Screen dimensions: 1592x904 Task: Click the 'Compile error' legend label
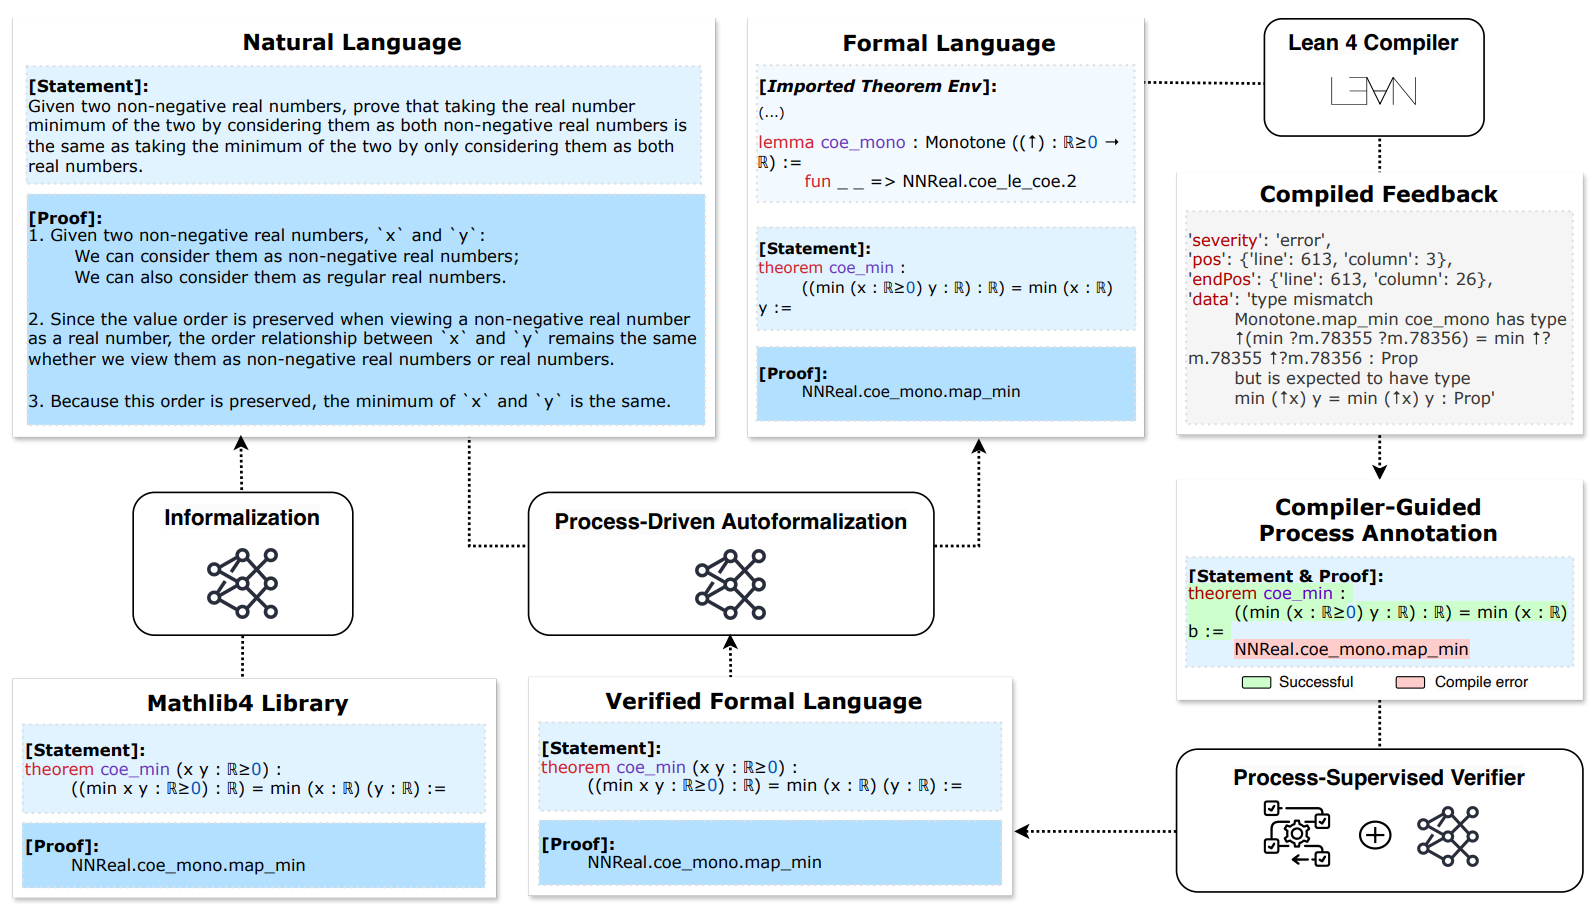pyautogui.click(x=1481, y=682)
